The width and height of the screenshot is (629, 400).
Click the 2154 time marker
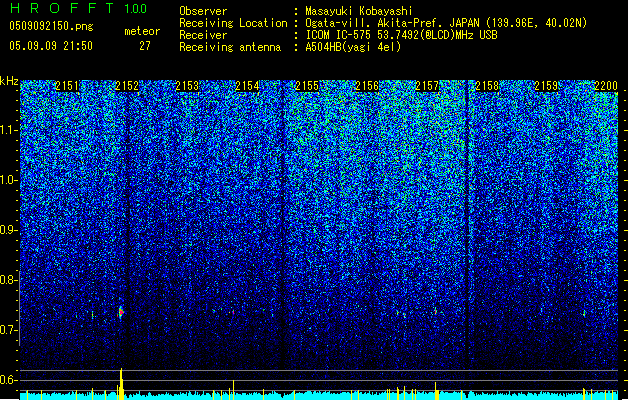(247, 86)
